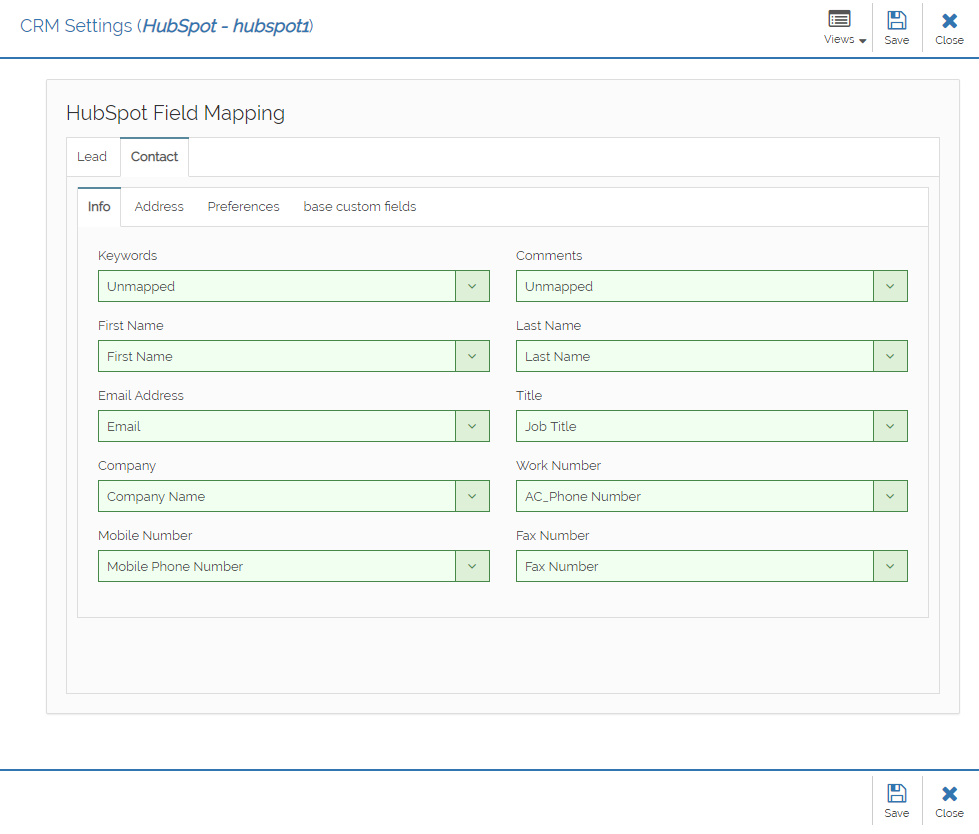
Task: Click the Email Address label
Action: click(140, 396)
